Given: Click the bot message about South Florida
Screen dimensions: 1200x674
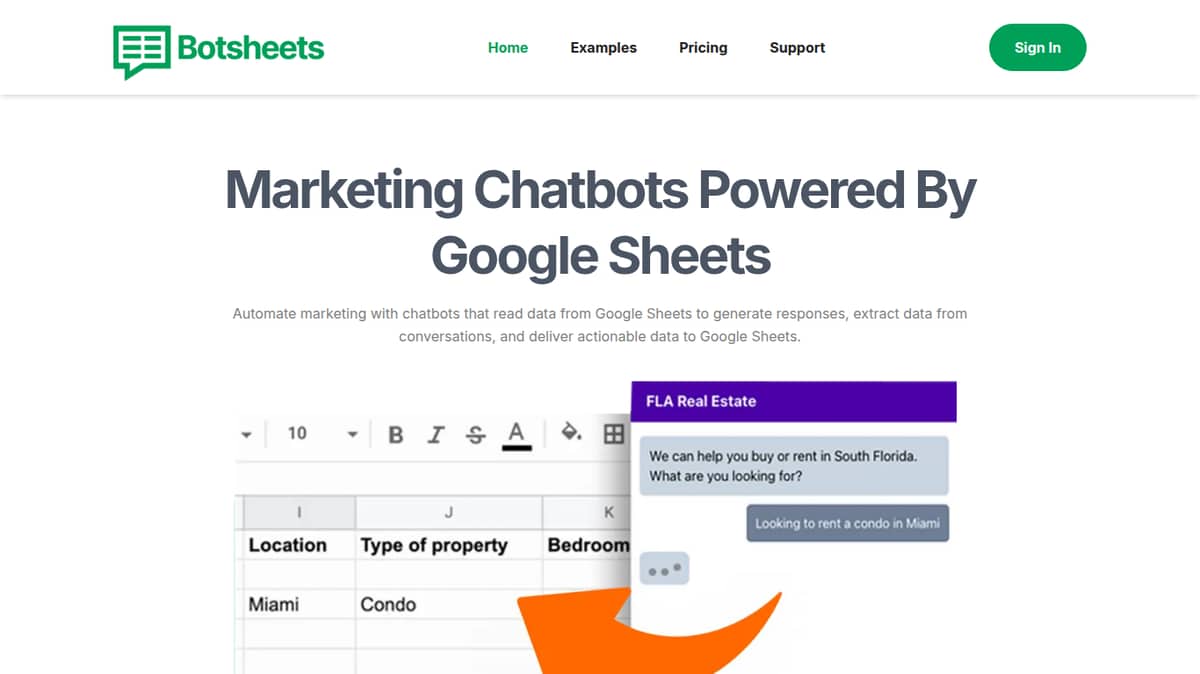Looking at the screenshot, I should tap(794, 466).
